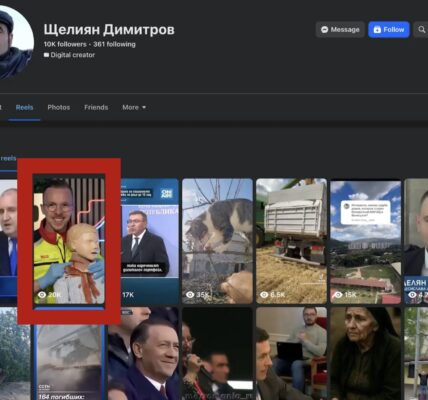This screenshot has height=400, width=428.
Task: Click the blue Follow button
Action: (389, 30)
